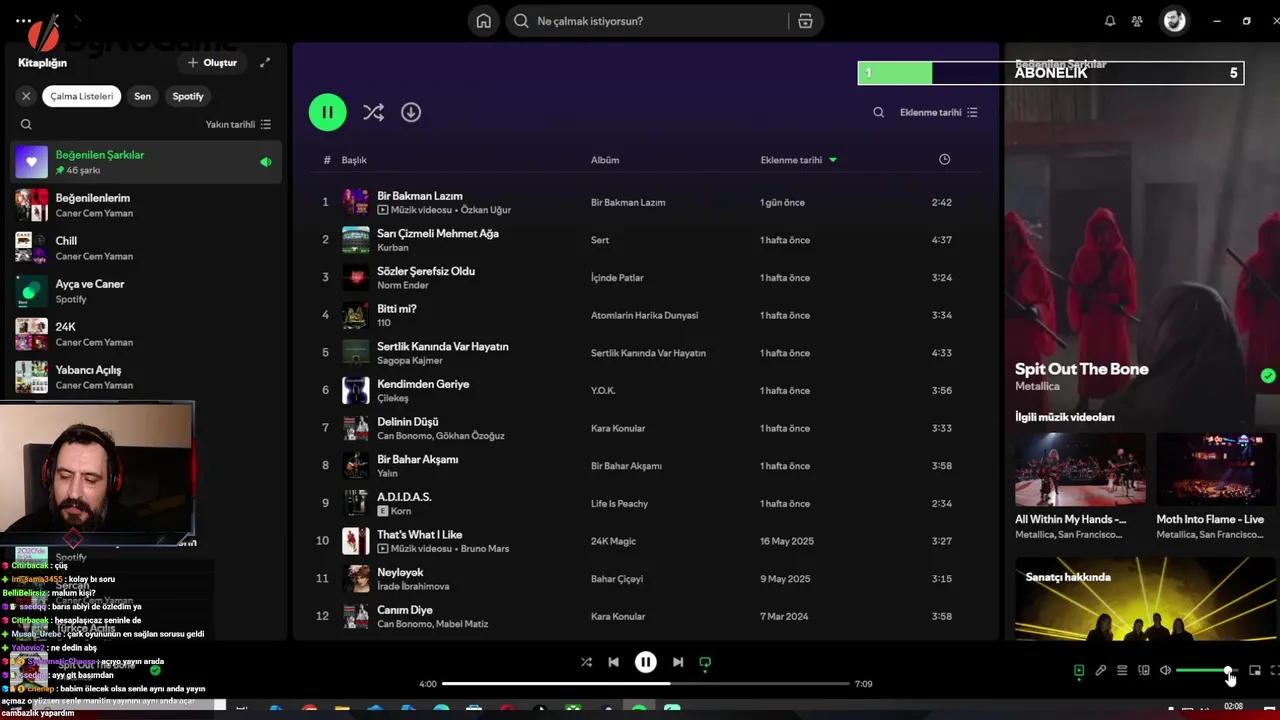
Task: Open the 24K playlist
Action: [146, 334]
